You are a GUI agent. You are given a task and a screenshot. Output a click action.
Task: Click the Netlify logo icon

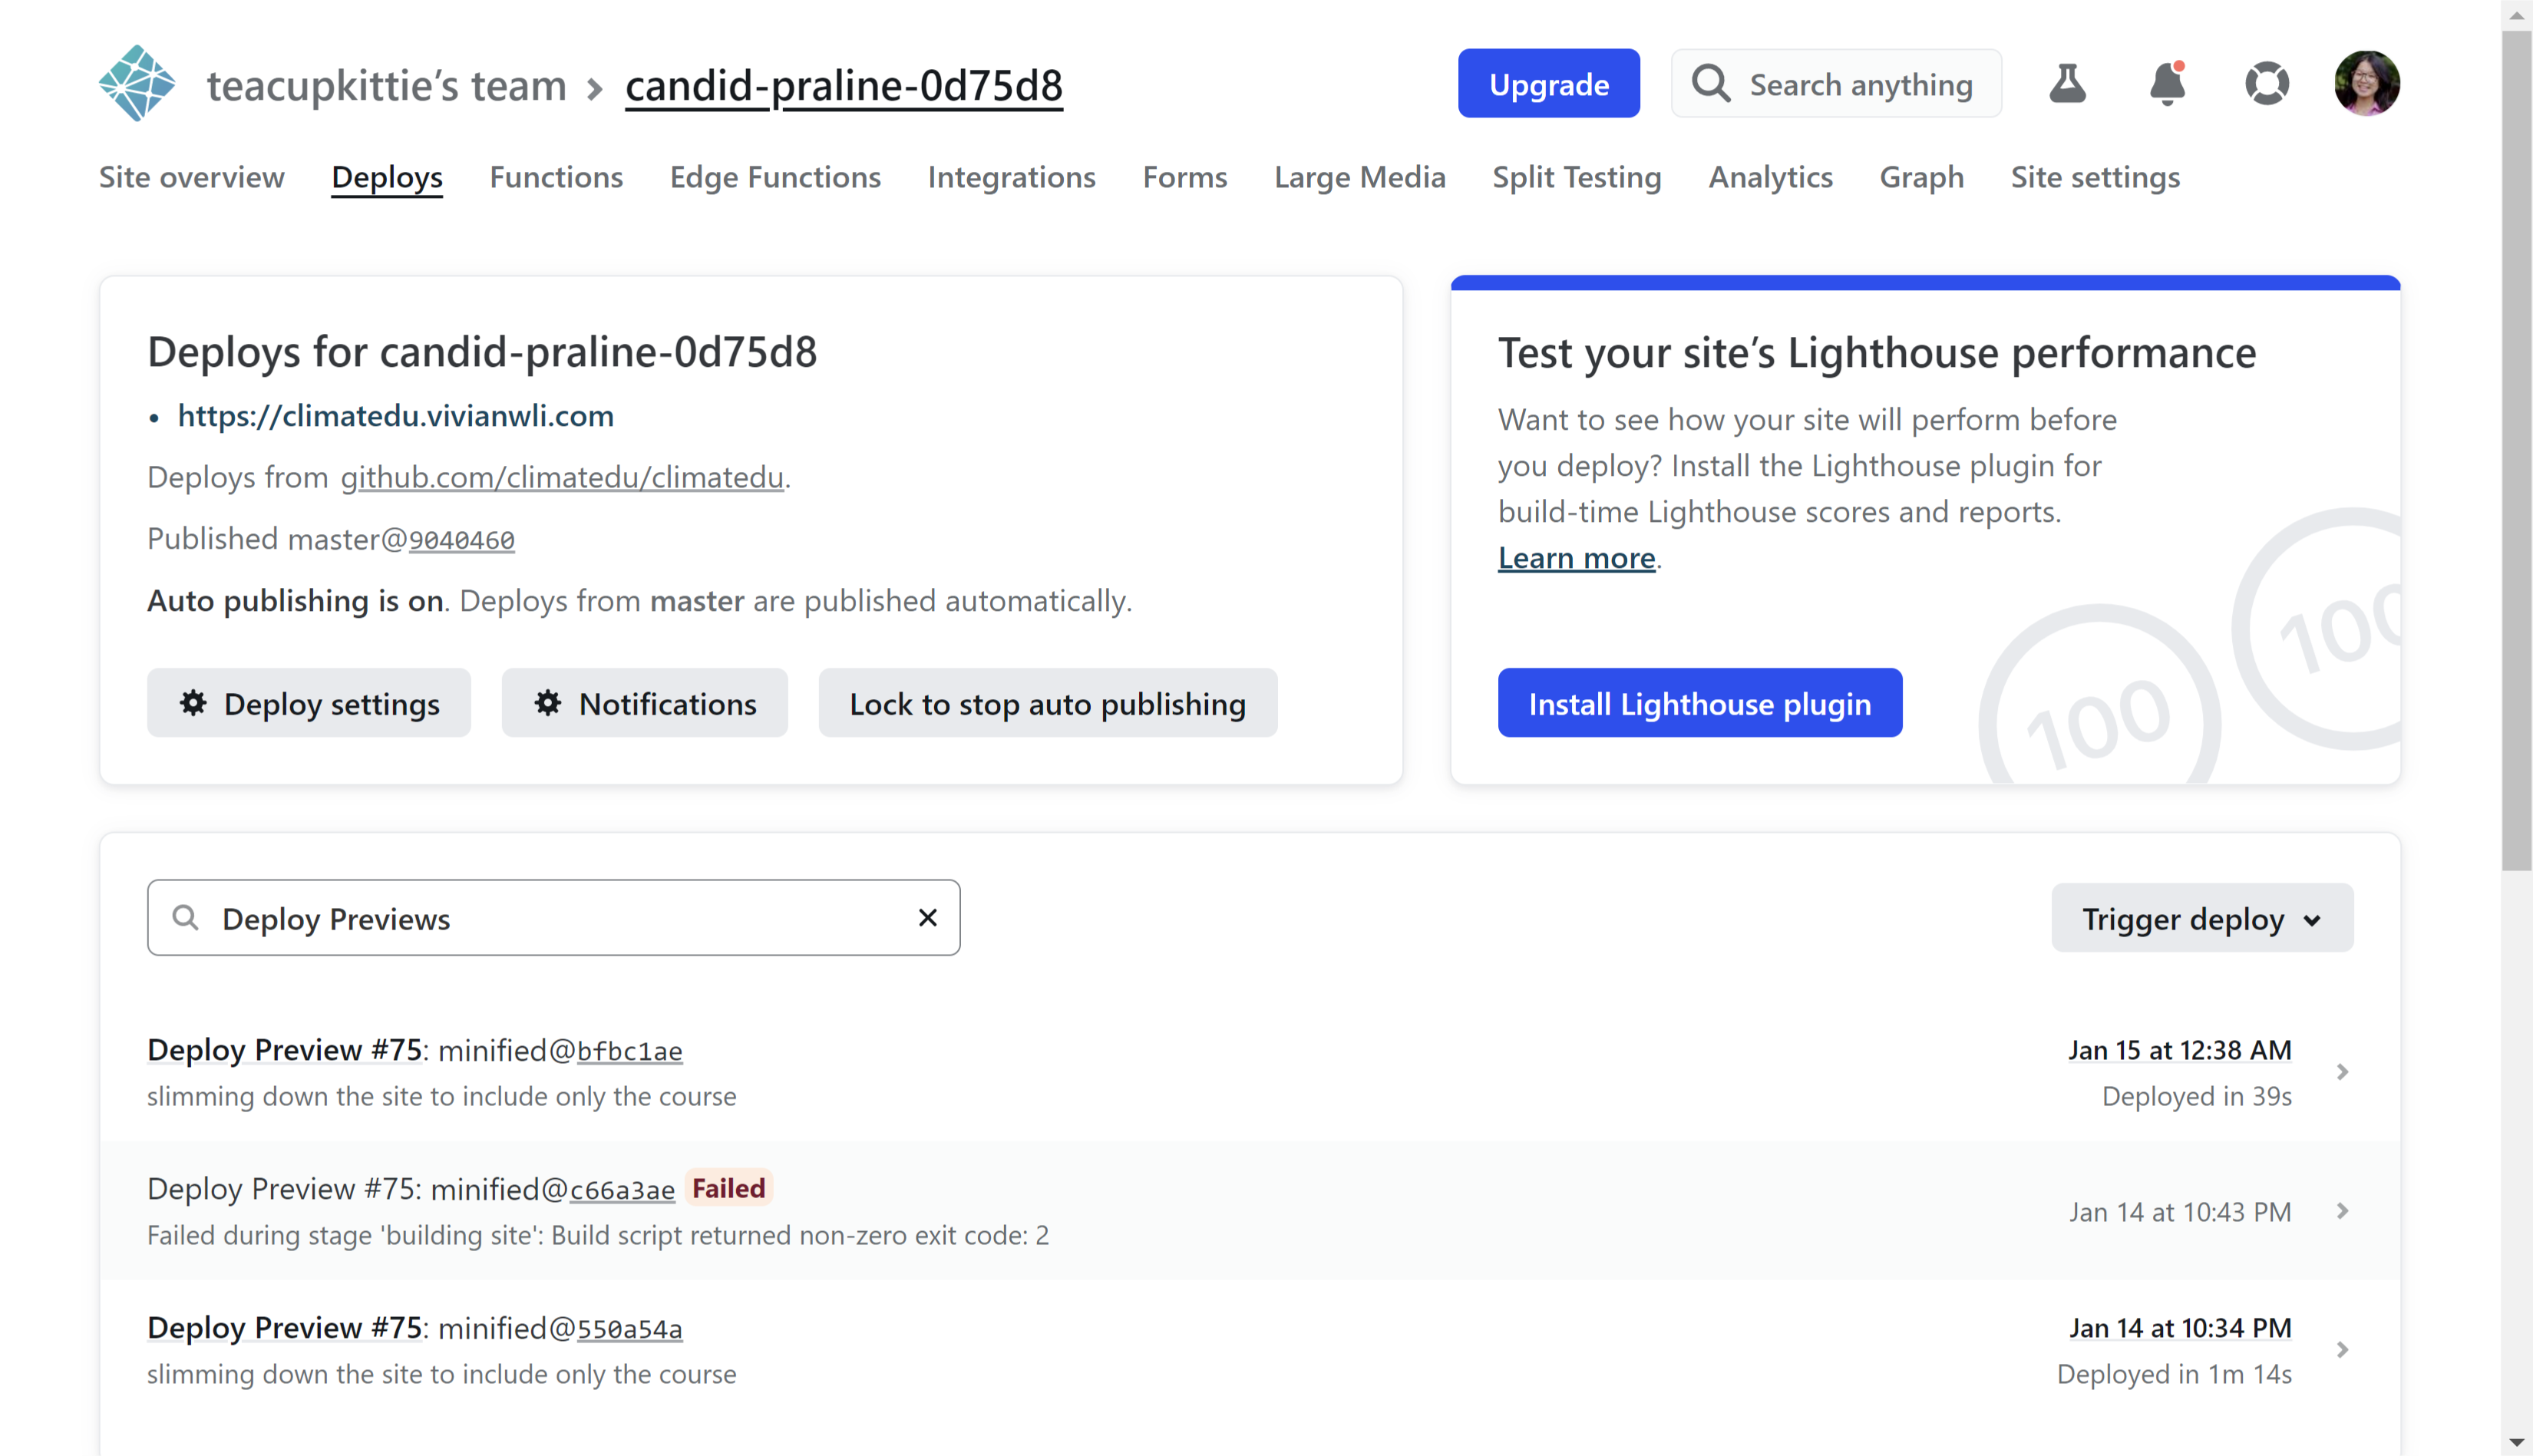click(137, 83)
